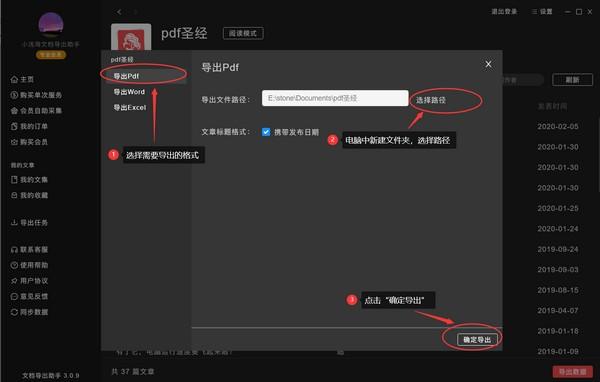The image size is (600, 382).
Task: Open 使用帮助 in the sidebar
Action: tap(29, 265)
